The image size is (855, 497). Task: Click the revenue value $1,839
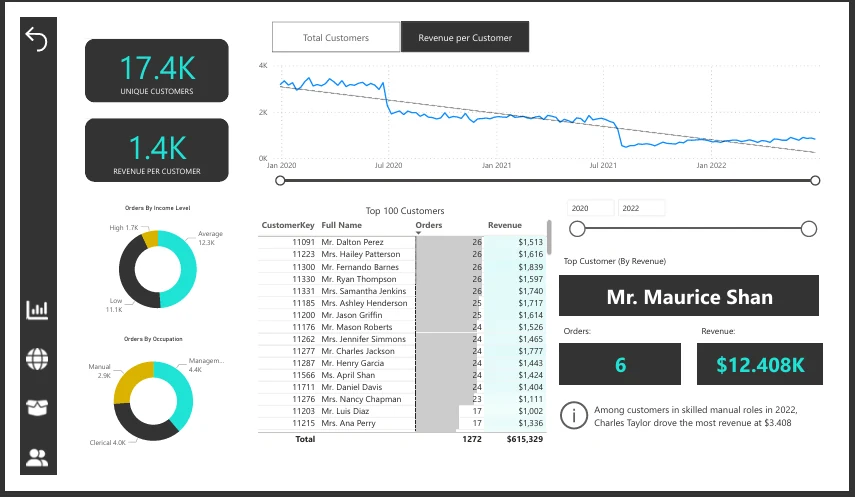531,267
